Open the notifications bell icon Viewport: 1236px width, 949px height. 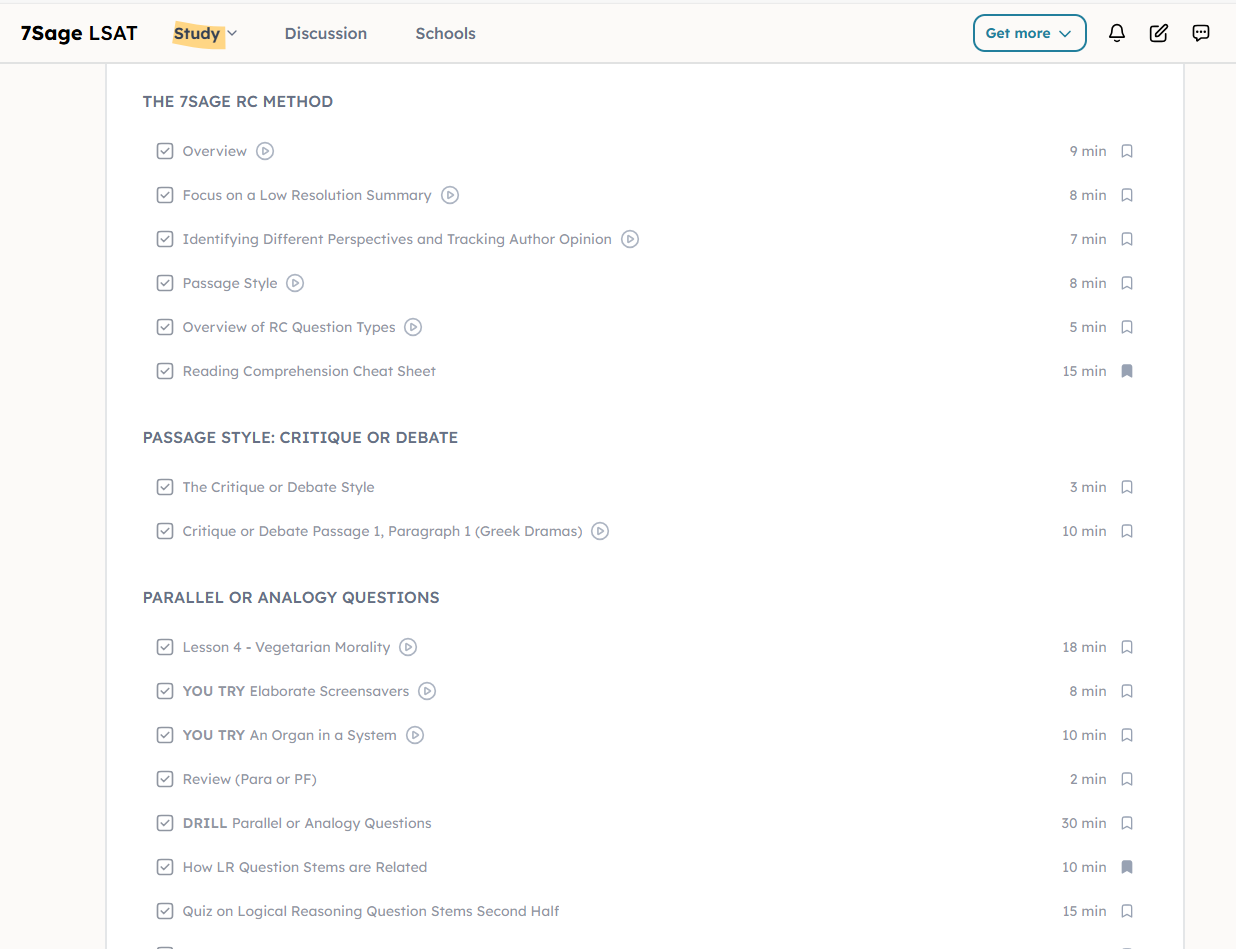click(1117, 33)
